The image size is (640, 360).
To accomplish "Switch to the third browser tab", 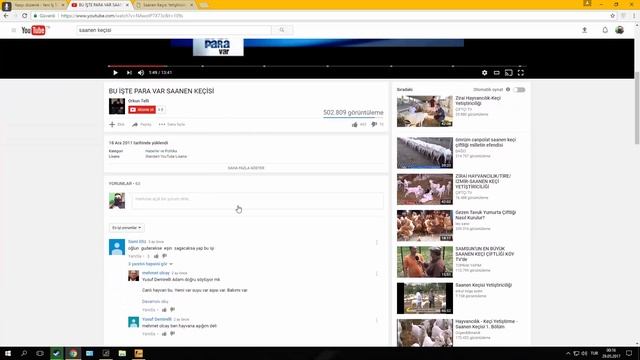I will click(164, 5).
